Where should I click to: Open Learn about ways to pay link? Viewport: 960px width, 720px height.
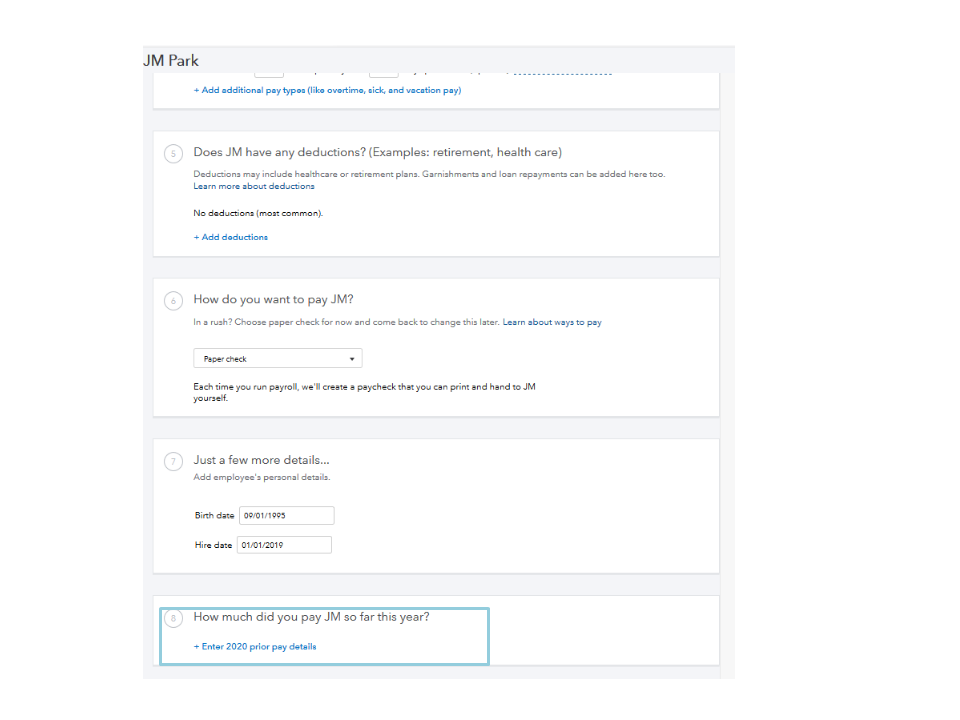pyautogui.click(x=552, y=322)
